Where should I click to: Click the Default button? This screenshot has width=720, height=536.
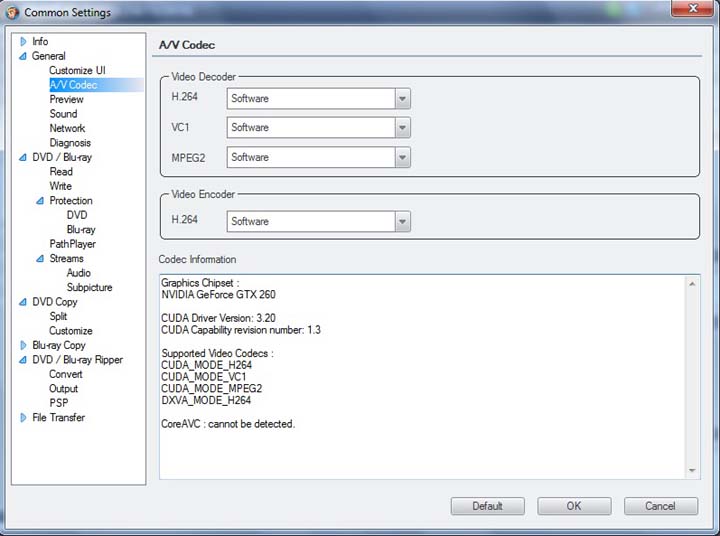488,506
